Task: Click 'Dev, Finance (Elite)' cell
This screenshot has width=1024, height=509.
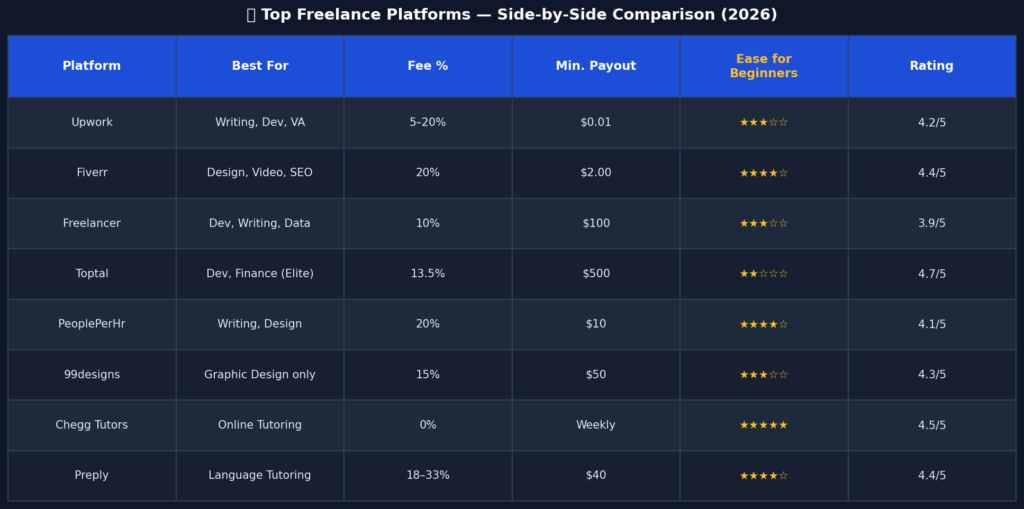Action: coord(260,274)
